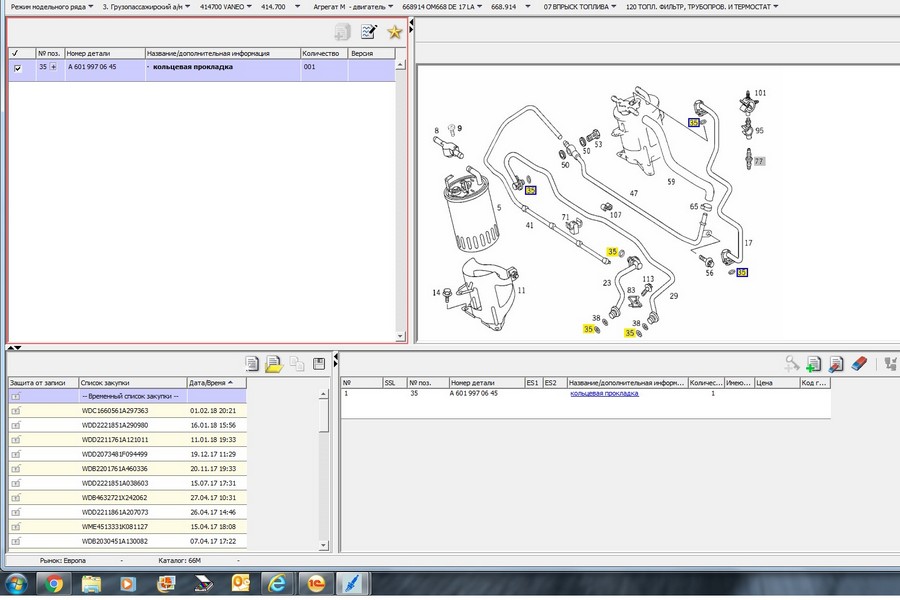Screen dimensions: 900x600
Task: Open shopping list with the yellow folder icon
Action: 274,364
